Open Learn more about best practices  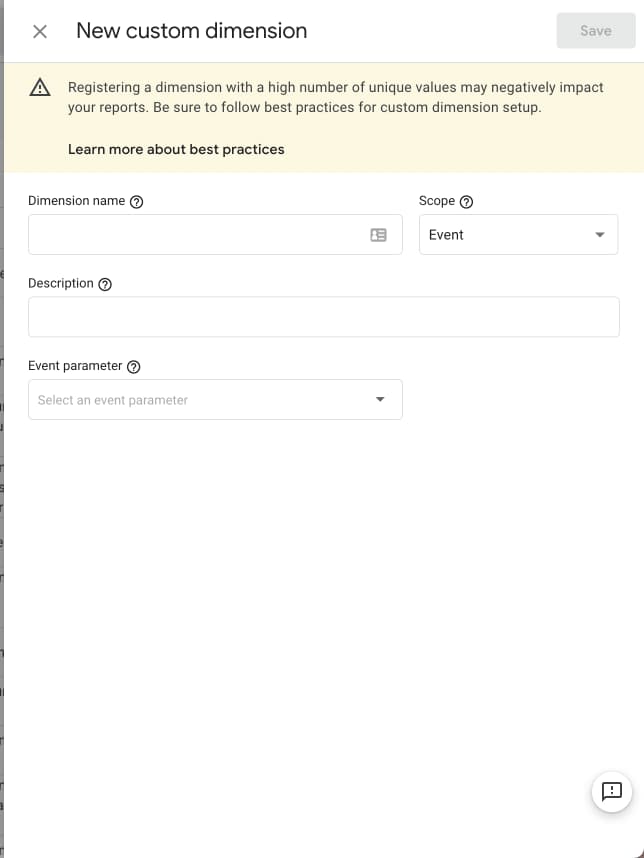click(x=176, y=149)
